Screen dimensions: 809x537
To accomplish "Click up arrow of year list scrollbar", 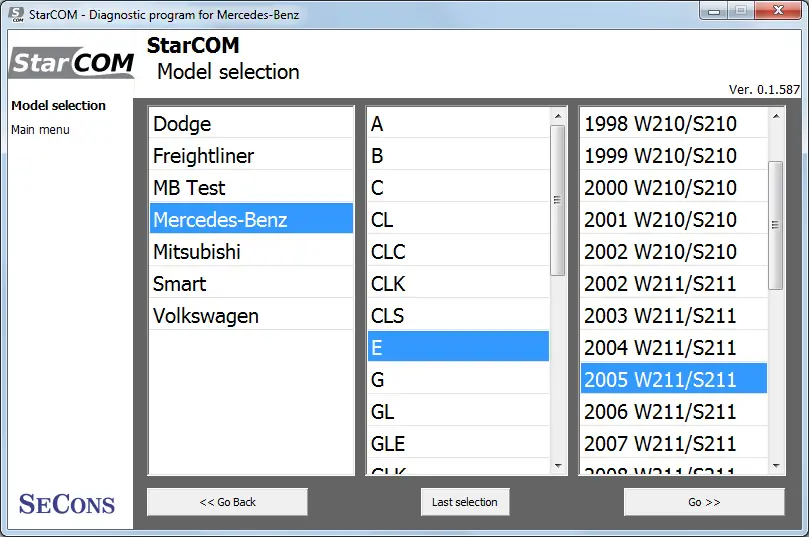I will pyautogui.click(x=776, y=117).
